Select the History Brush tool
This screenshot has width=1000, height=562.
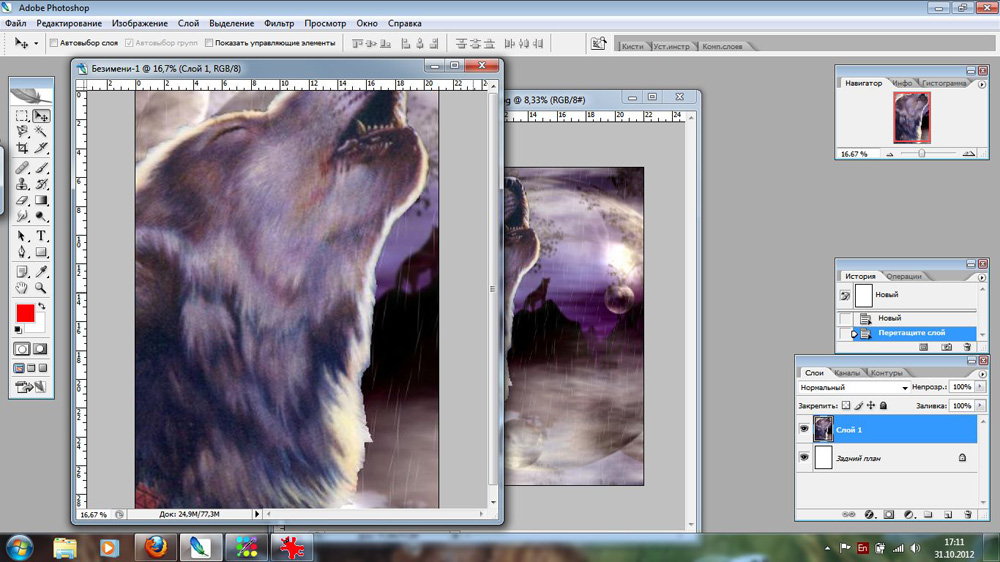(x=41, y=184)
